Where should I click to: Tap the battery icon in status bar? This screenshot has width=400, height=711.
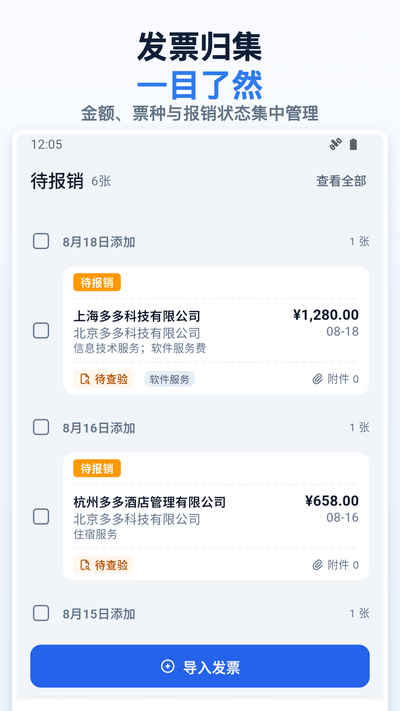[353, 145]
